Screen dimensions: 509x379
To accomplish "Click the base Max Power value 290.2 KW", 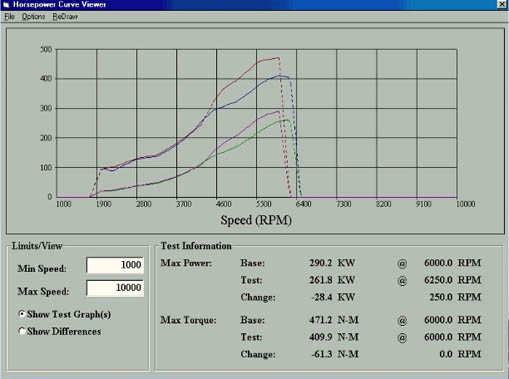I will (332, 263).
